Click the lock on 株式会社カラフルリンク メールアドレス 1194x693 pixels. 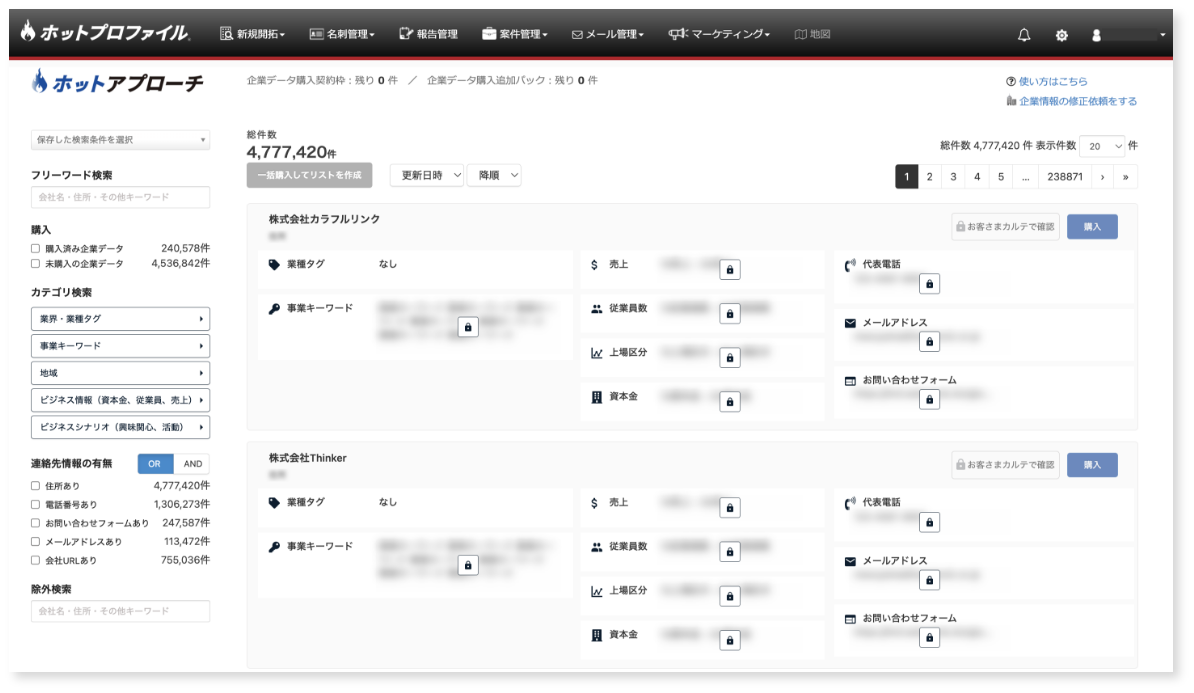[929, 342]
